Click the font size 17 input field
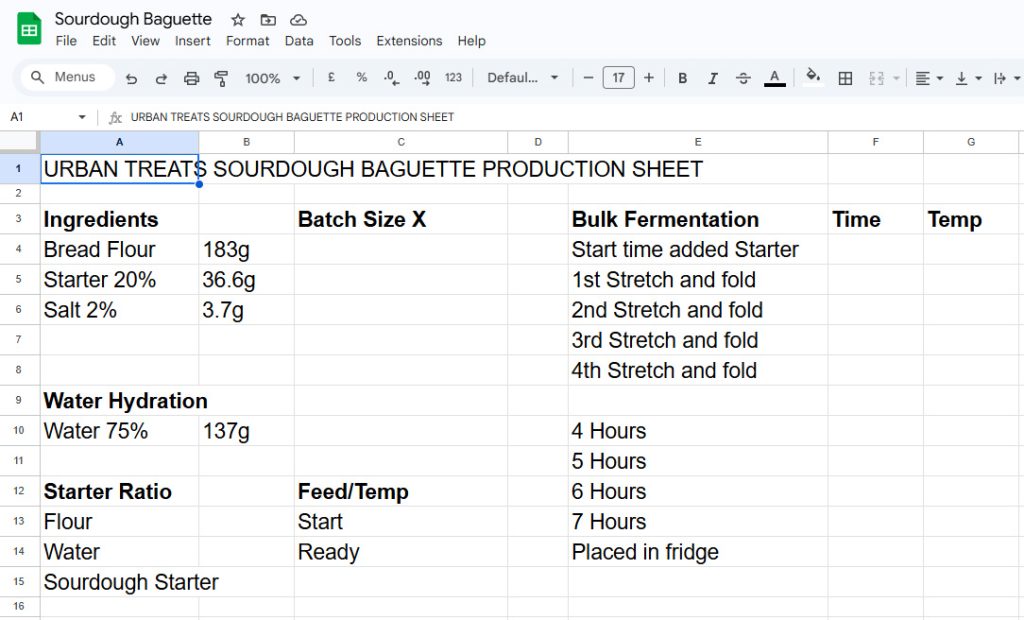This screenshot has width=1024, height=620. (618, 78)
